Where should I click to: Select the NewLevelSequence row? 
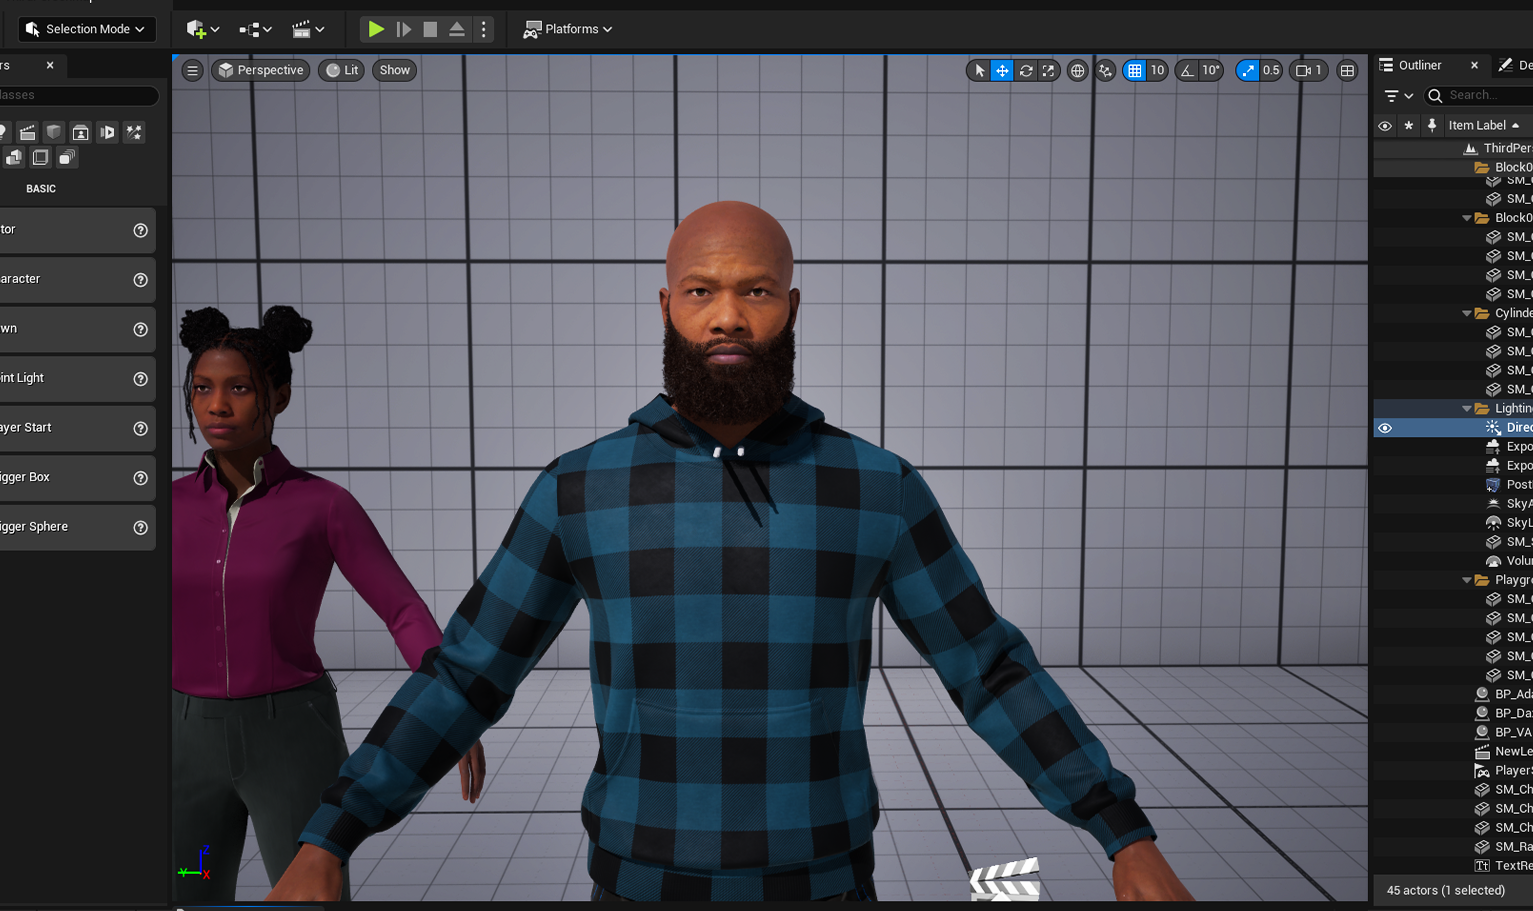[x=1453, y=751]
